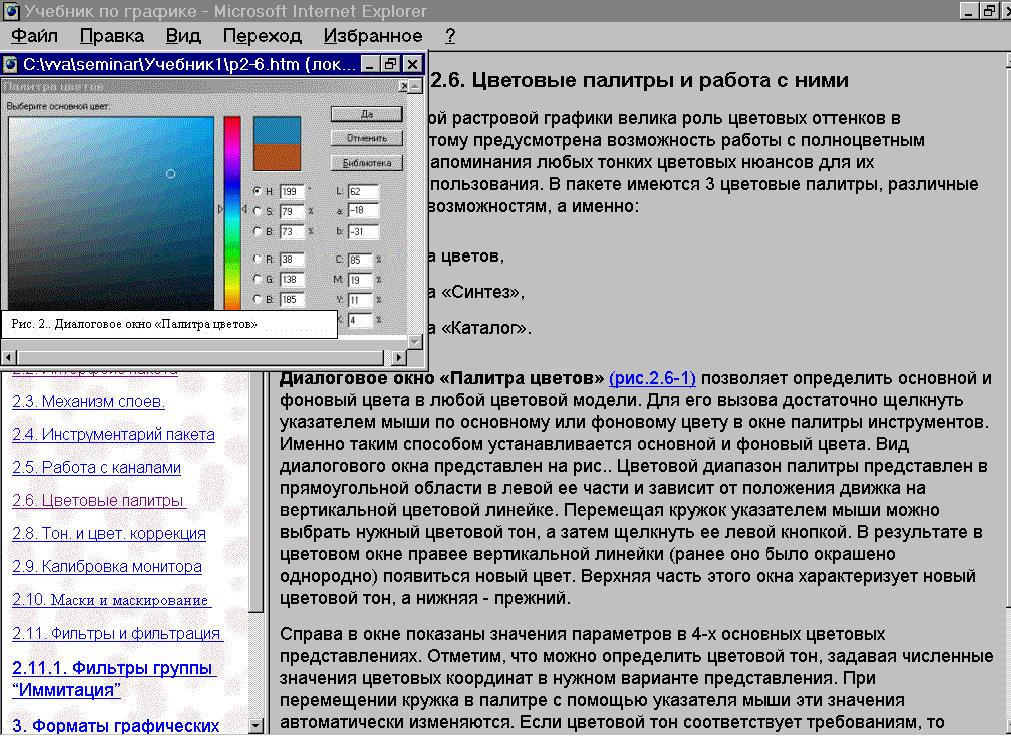Open the 2.9. Калибровка монитора link
The image size is (1011, 736).
pos(107,566)
